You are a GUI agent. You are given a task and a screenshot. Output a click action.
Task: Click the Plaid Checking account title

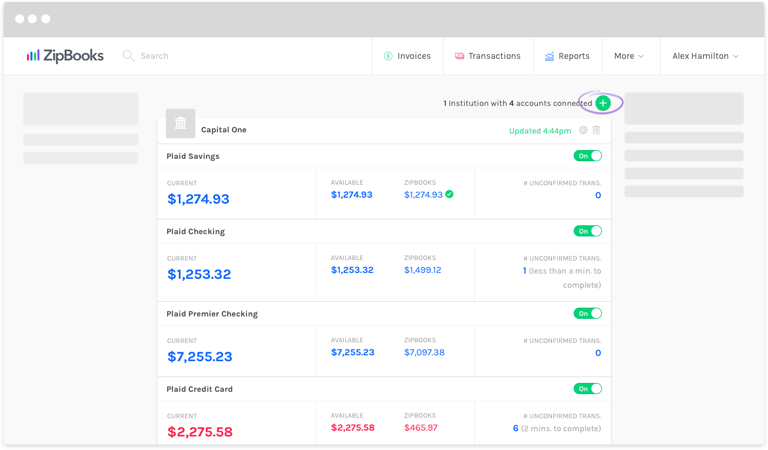195,232
